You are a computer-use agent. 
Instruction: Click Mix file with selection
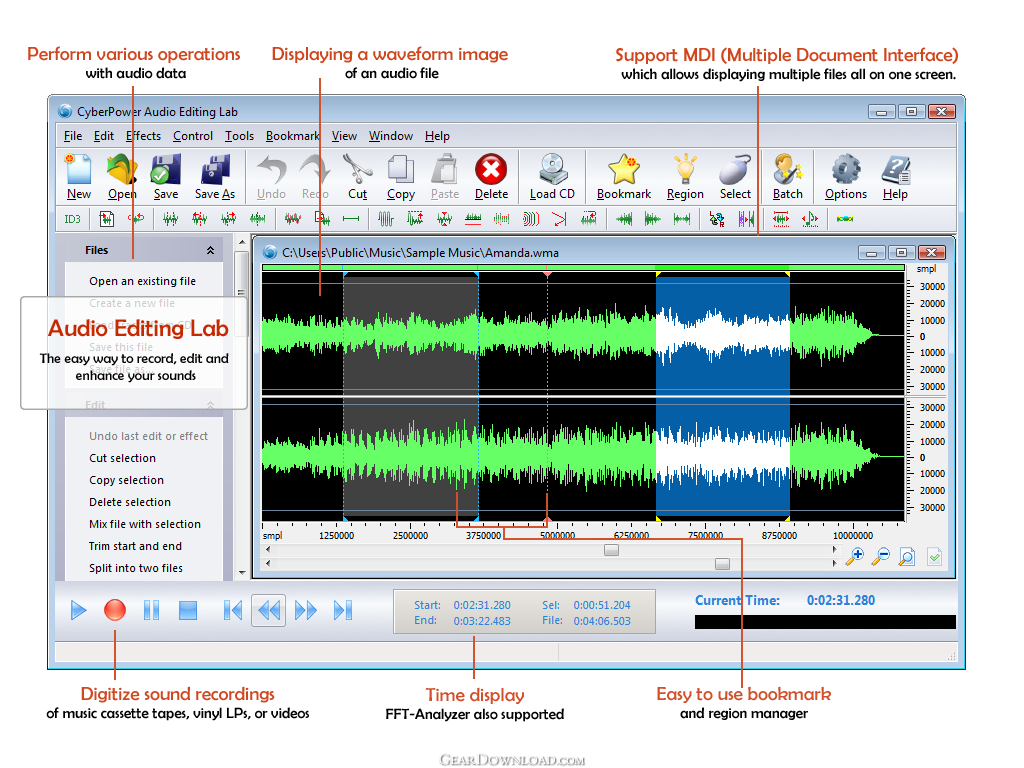point(145,524)
